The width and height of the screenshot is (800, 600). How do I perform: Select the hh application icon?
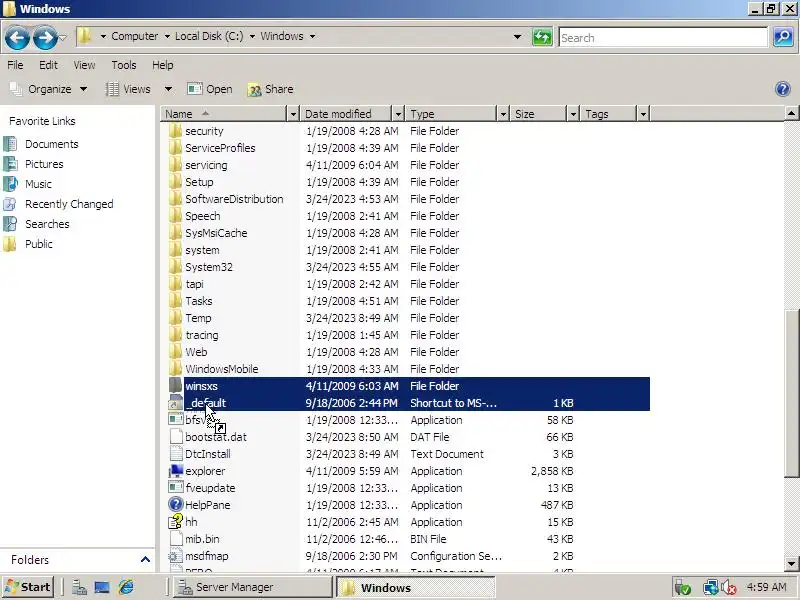tap(176, 521)
